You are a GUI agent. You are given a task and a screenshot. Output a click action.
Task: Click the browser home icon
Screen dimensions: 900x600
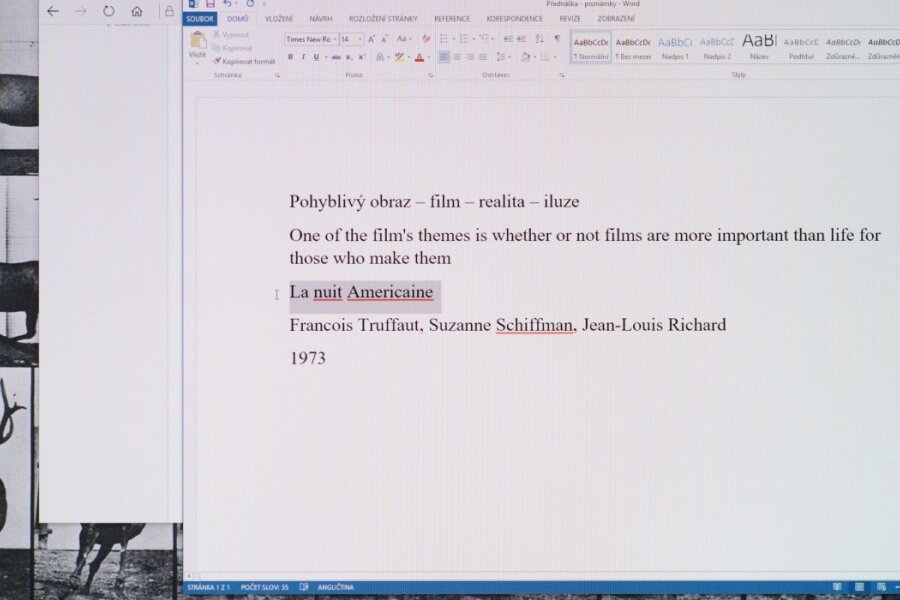[137, 11]
